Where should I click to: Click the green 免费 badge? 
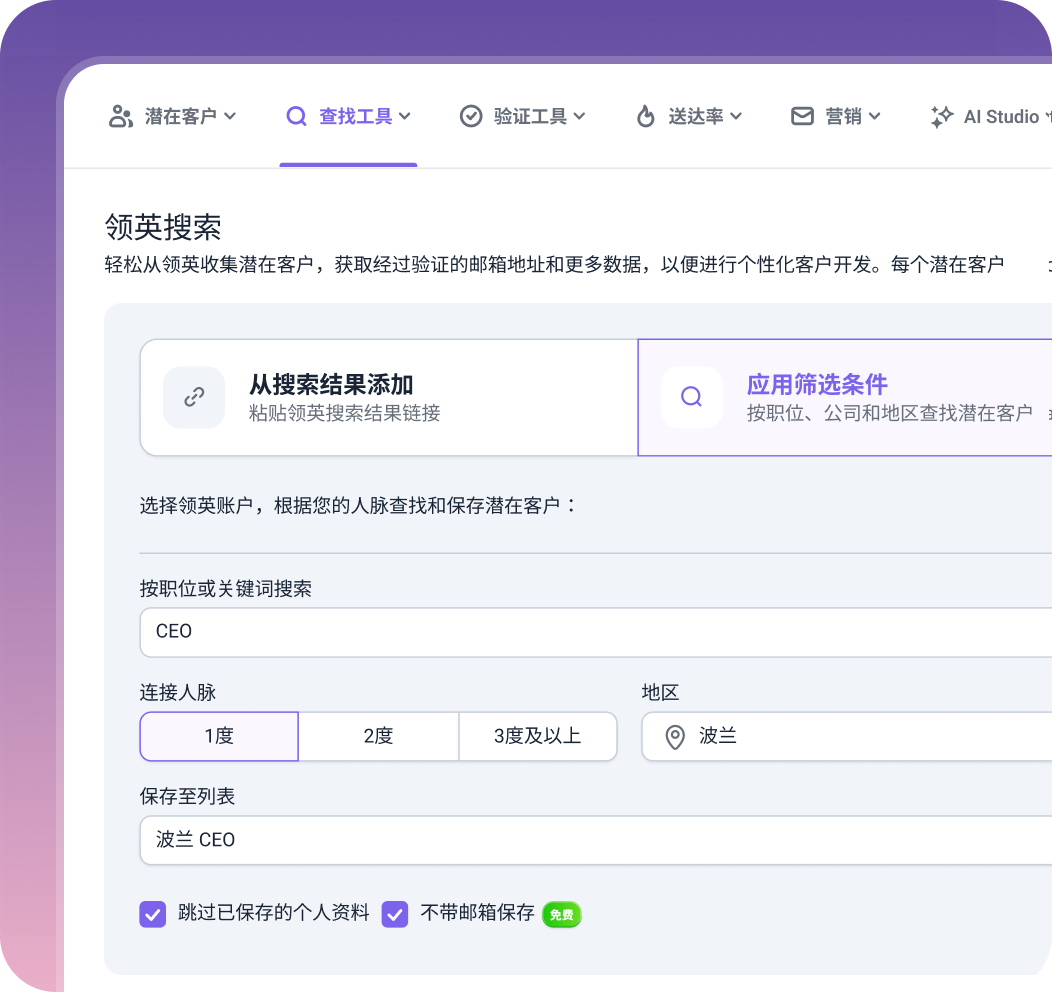(562, 915)
